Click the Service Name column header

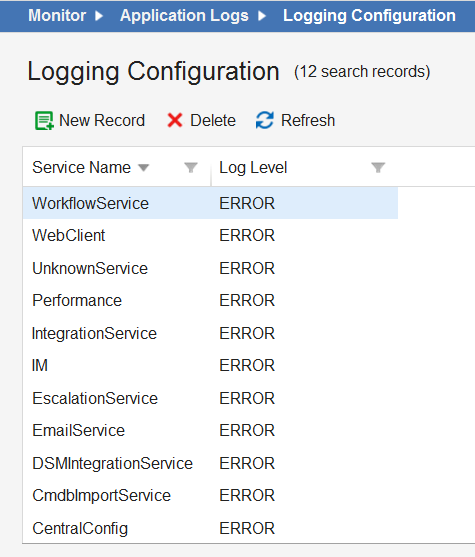pos(81,167)
